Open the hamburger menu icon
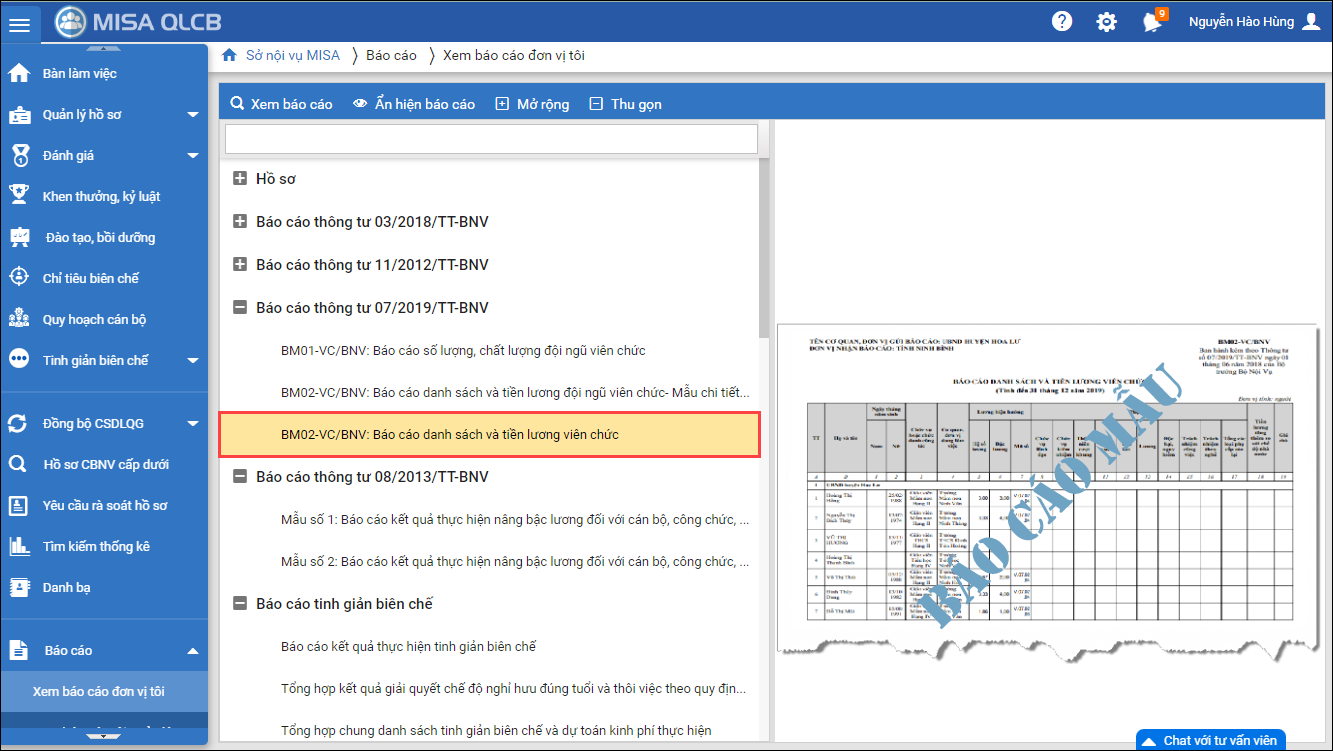1333x751 pixels. pyautogui.click(x=20, y=24)
